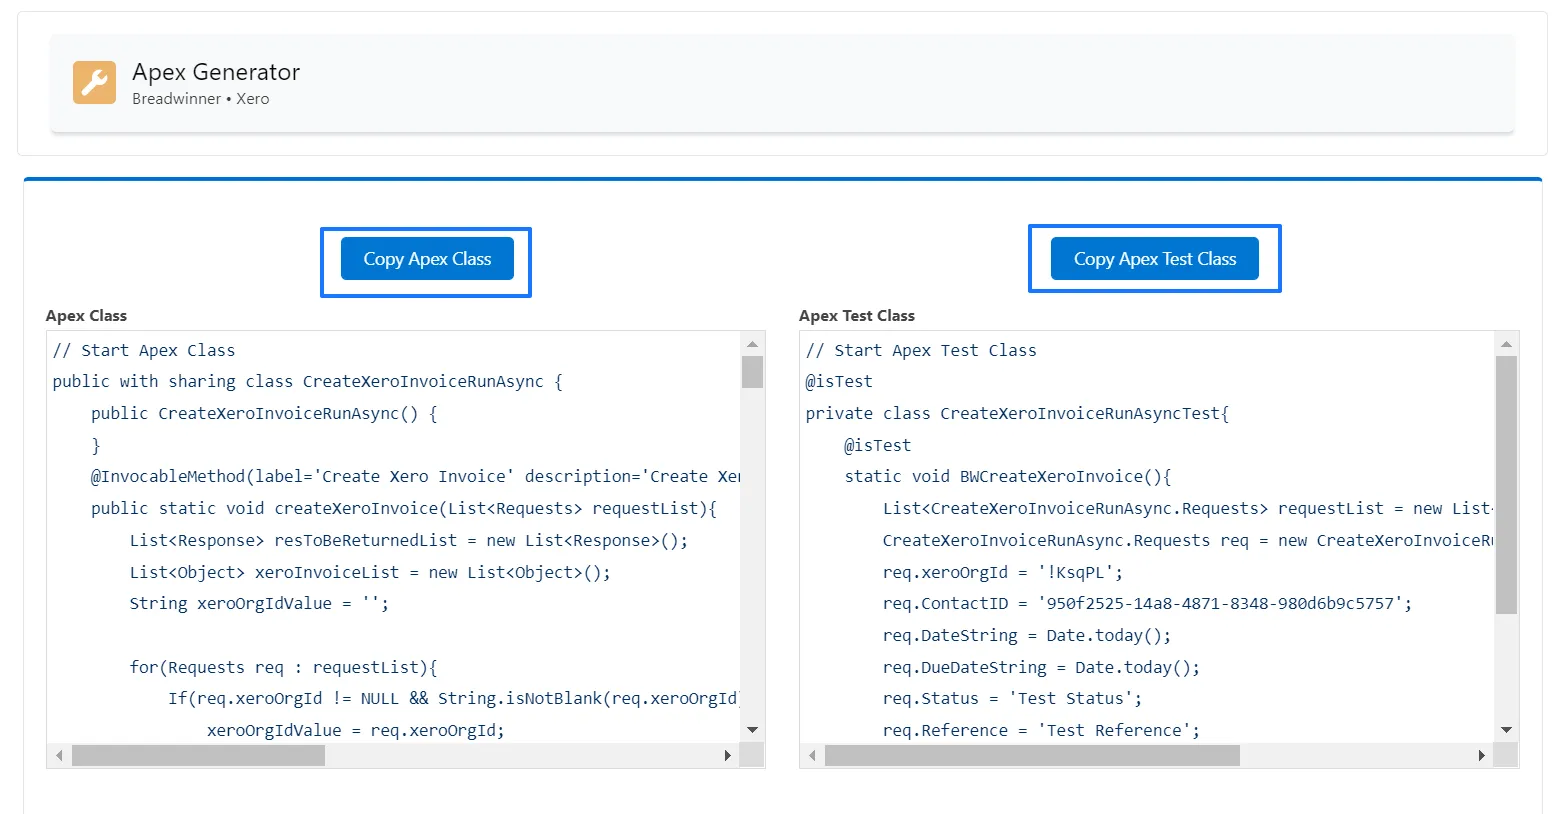Click line 'static void BWCreateXeroInvoice(){'

(1008, 477)
